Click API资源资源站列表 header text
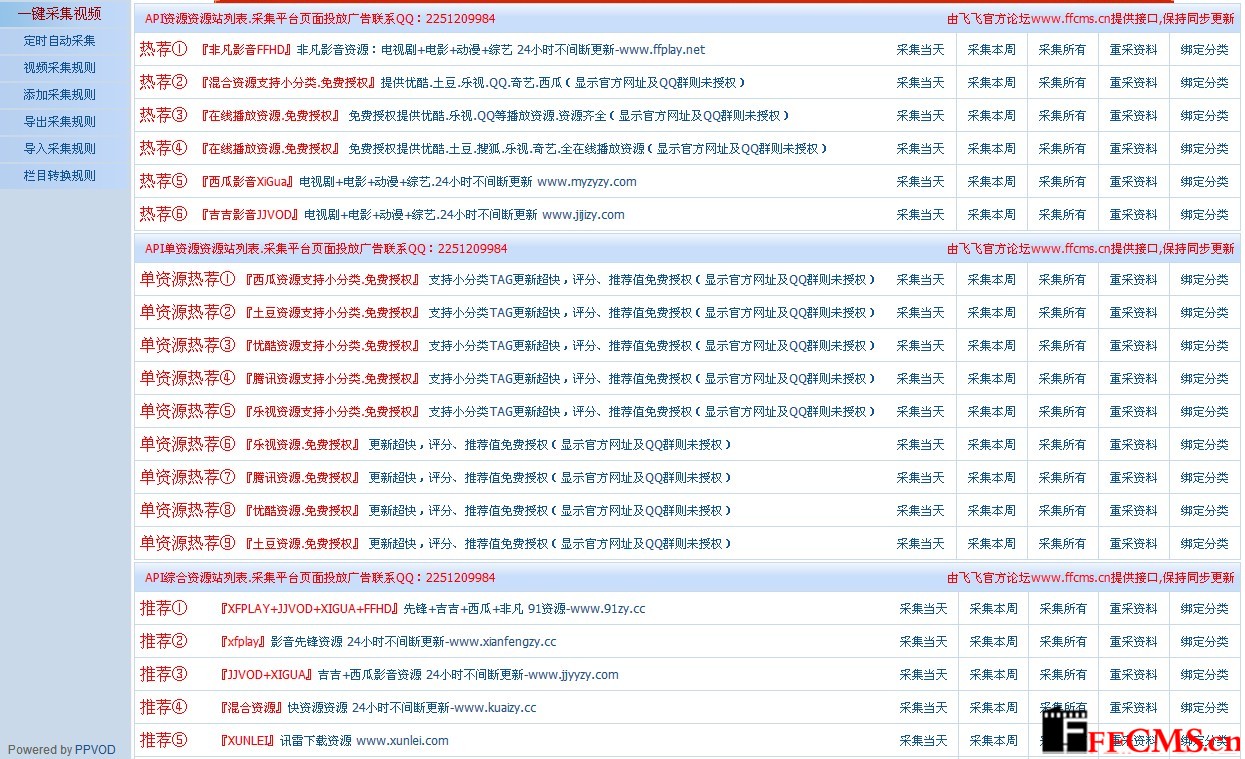This screenshot has height=759, width=1245. (320, 19)
